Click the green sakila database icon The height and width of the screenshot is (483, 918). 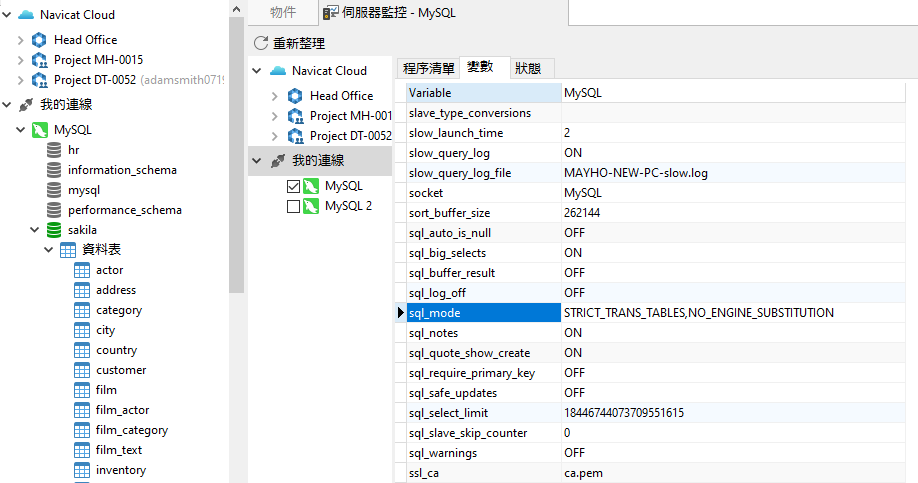pyautogui.click(x=54, y=230)
